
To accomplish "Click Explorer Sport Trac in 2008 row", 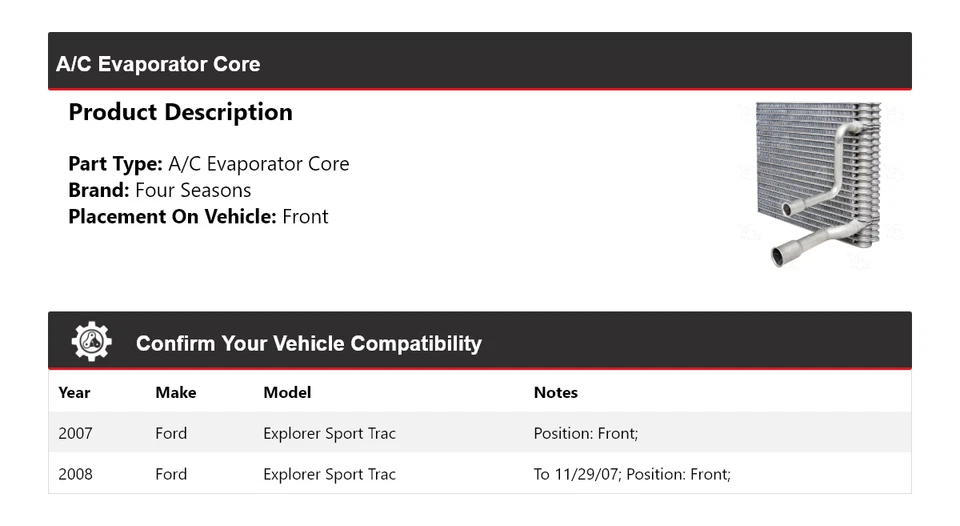I will [329, 474].
